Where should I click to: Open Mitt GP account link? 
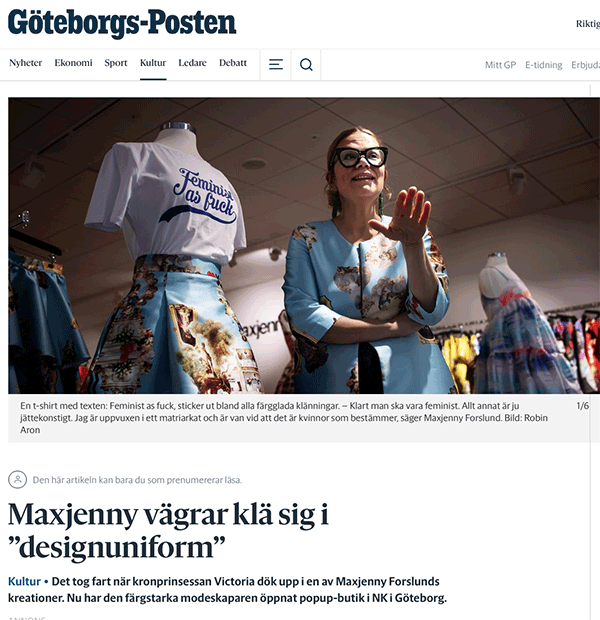coord(500,65)
